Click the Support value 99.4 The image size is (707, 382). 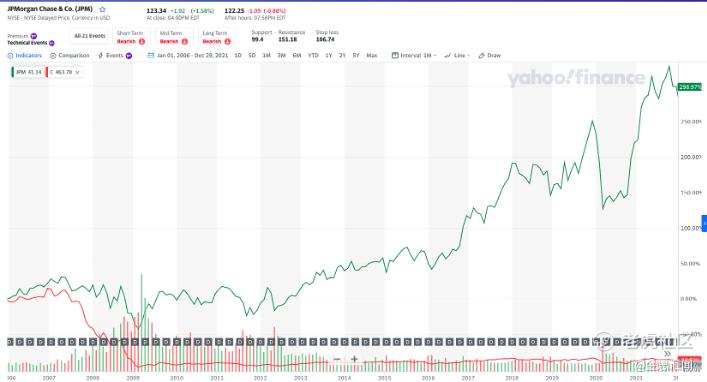click(257, 40)
